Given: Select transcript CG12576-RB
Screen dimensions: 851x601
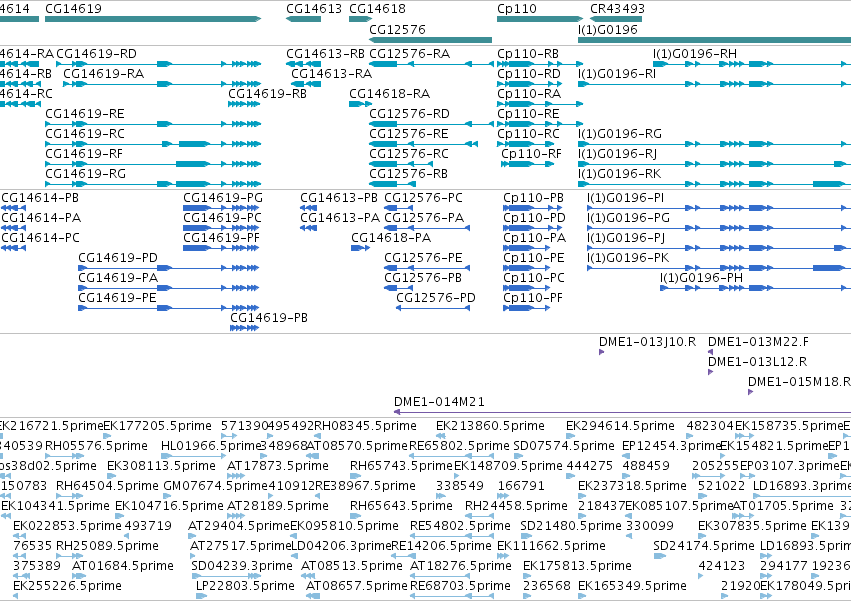Looking at the screenshot, I should (409, 174).
